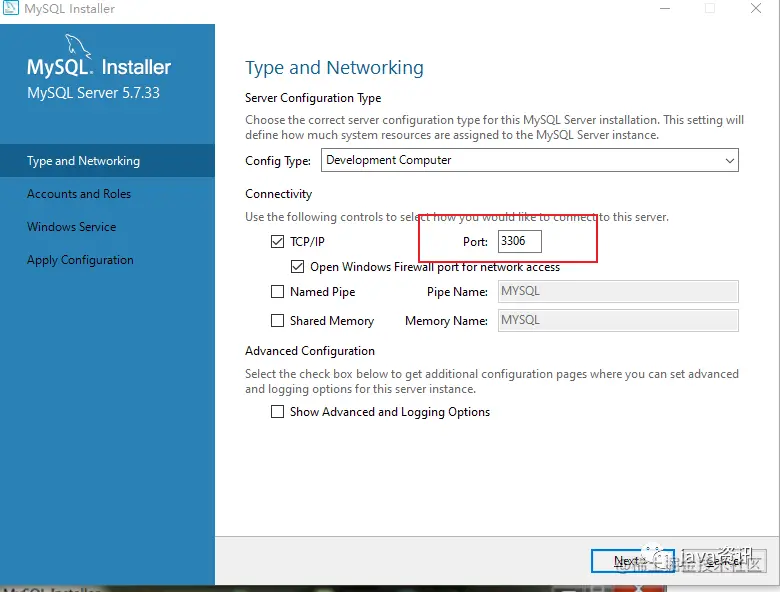Open the Type and Networking step
The width and height of the screenshot is (780, 592).
107,161
